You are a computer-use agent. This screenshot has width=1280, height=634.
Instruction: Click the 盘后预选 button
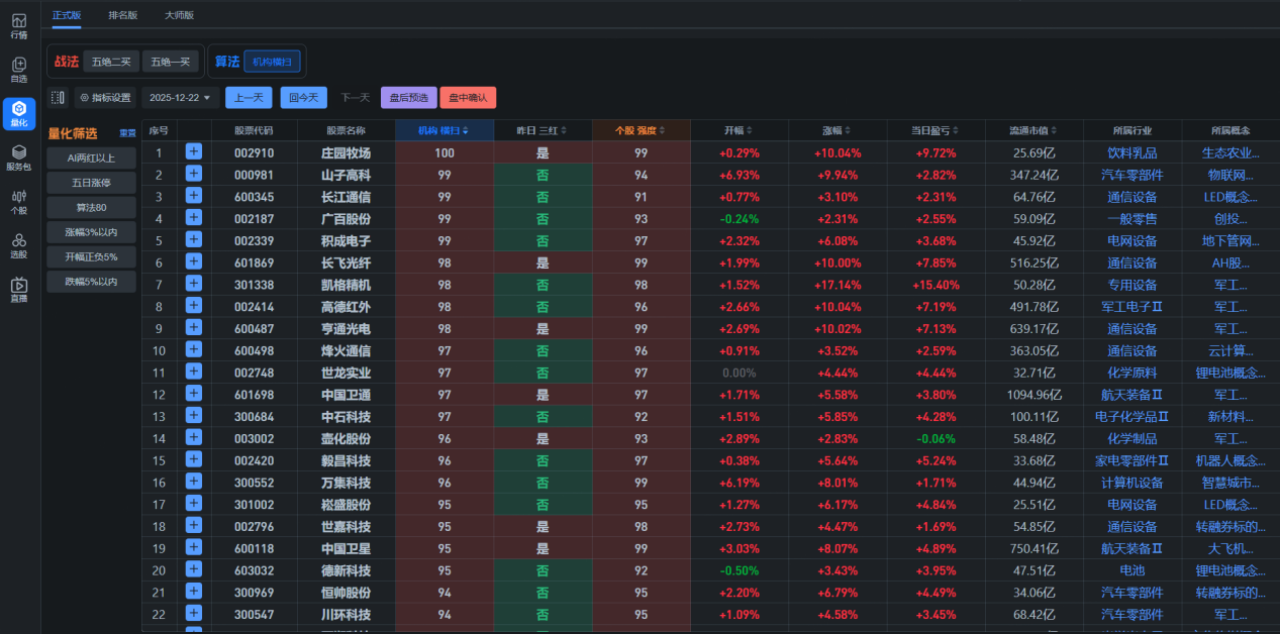[x=408, y=98]
